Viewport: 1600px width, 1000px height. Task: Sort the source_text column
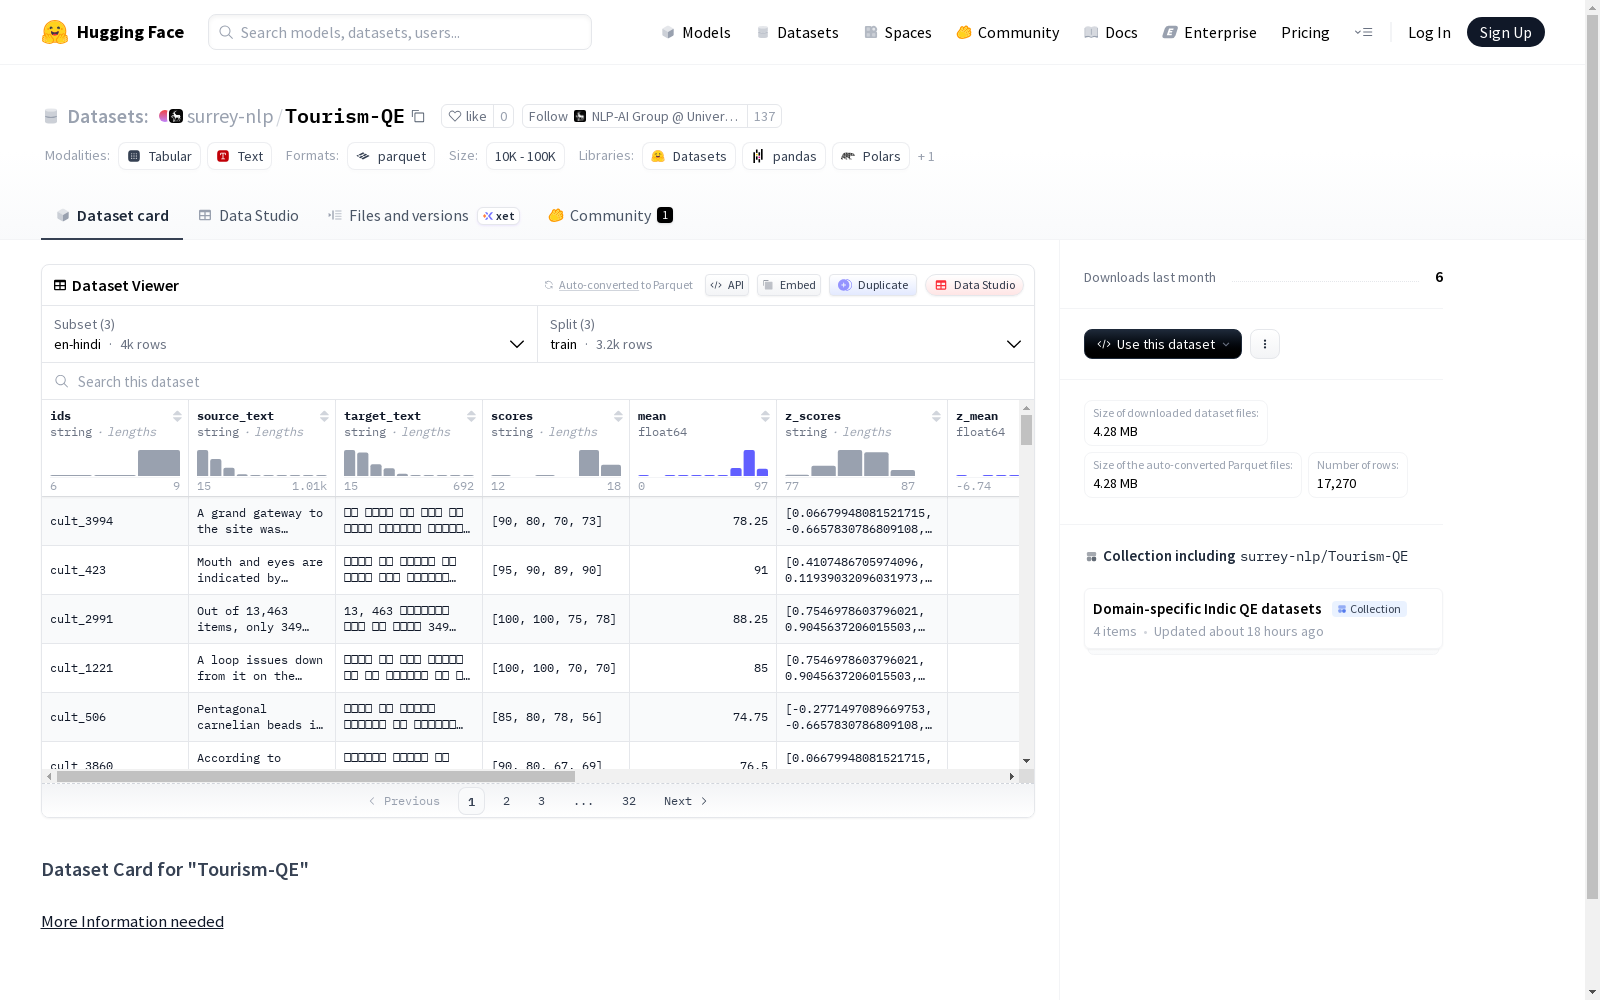(x=324, y=416)
